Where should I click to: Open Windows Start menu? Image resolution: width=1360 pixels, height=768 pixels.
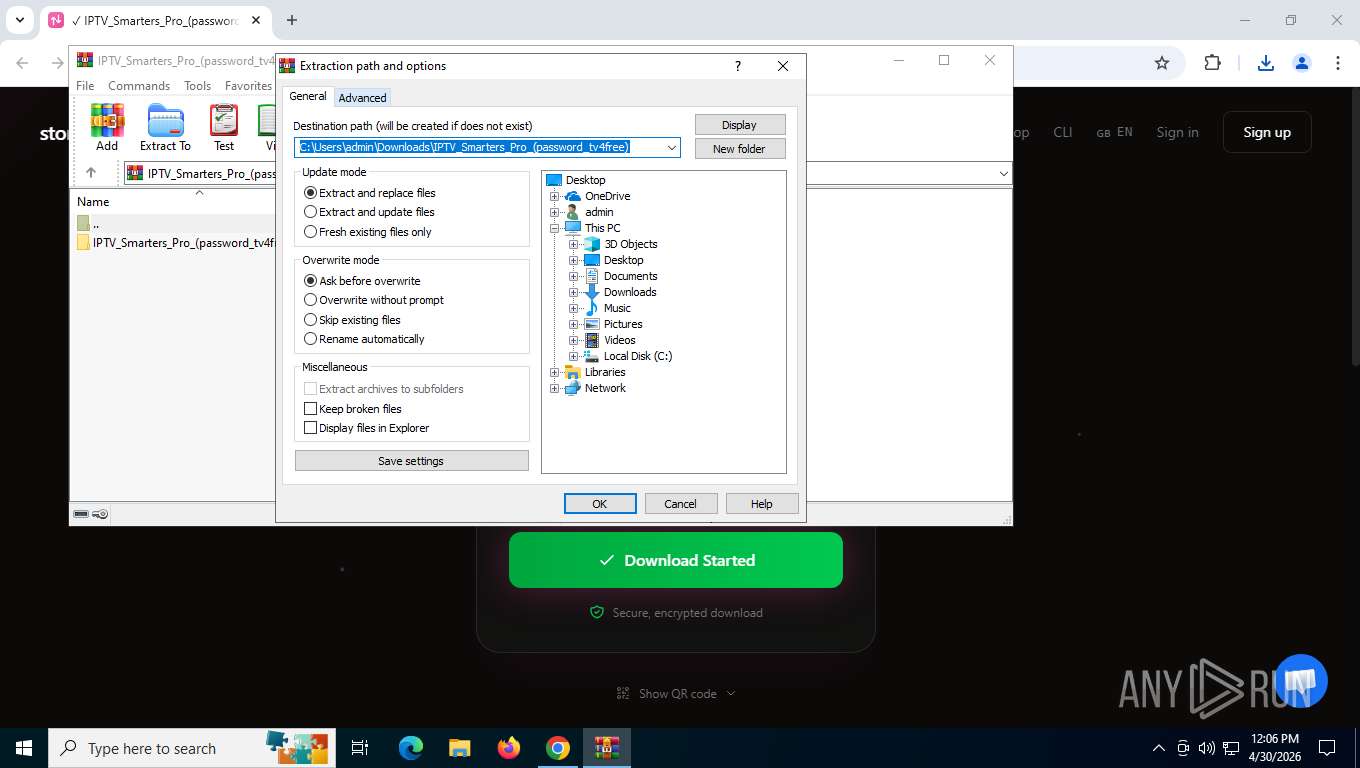(x=24, y=748)
